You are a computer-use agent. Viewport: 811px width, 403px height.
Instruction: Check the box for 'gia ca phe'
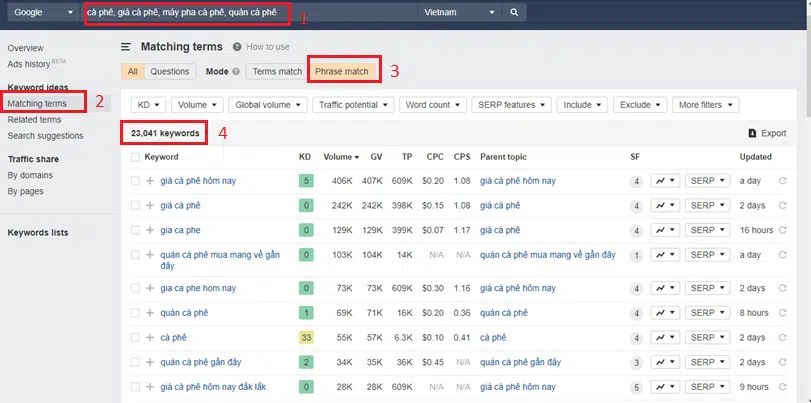click(x=135, y=230)
